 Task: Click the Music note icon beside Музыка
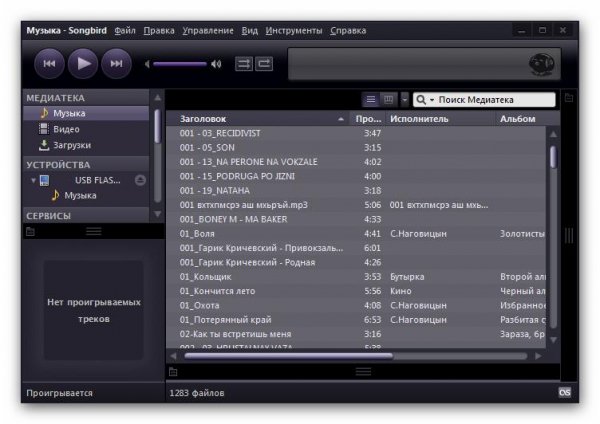click(x=44, y=113)
